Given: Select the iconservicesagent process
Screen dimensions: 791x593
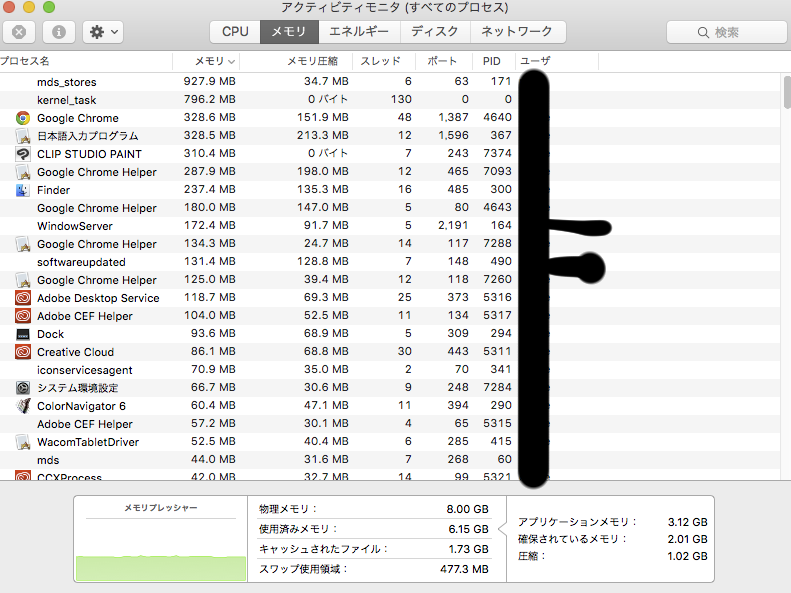Looking at the screenshot, I should point(85,370).
